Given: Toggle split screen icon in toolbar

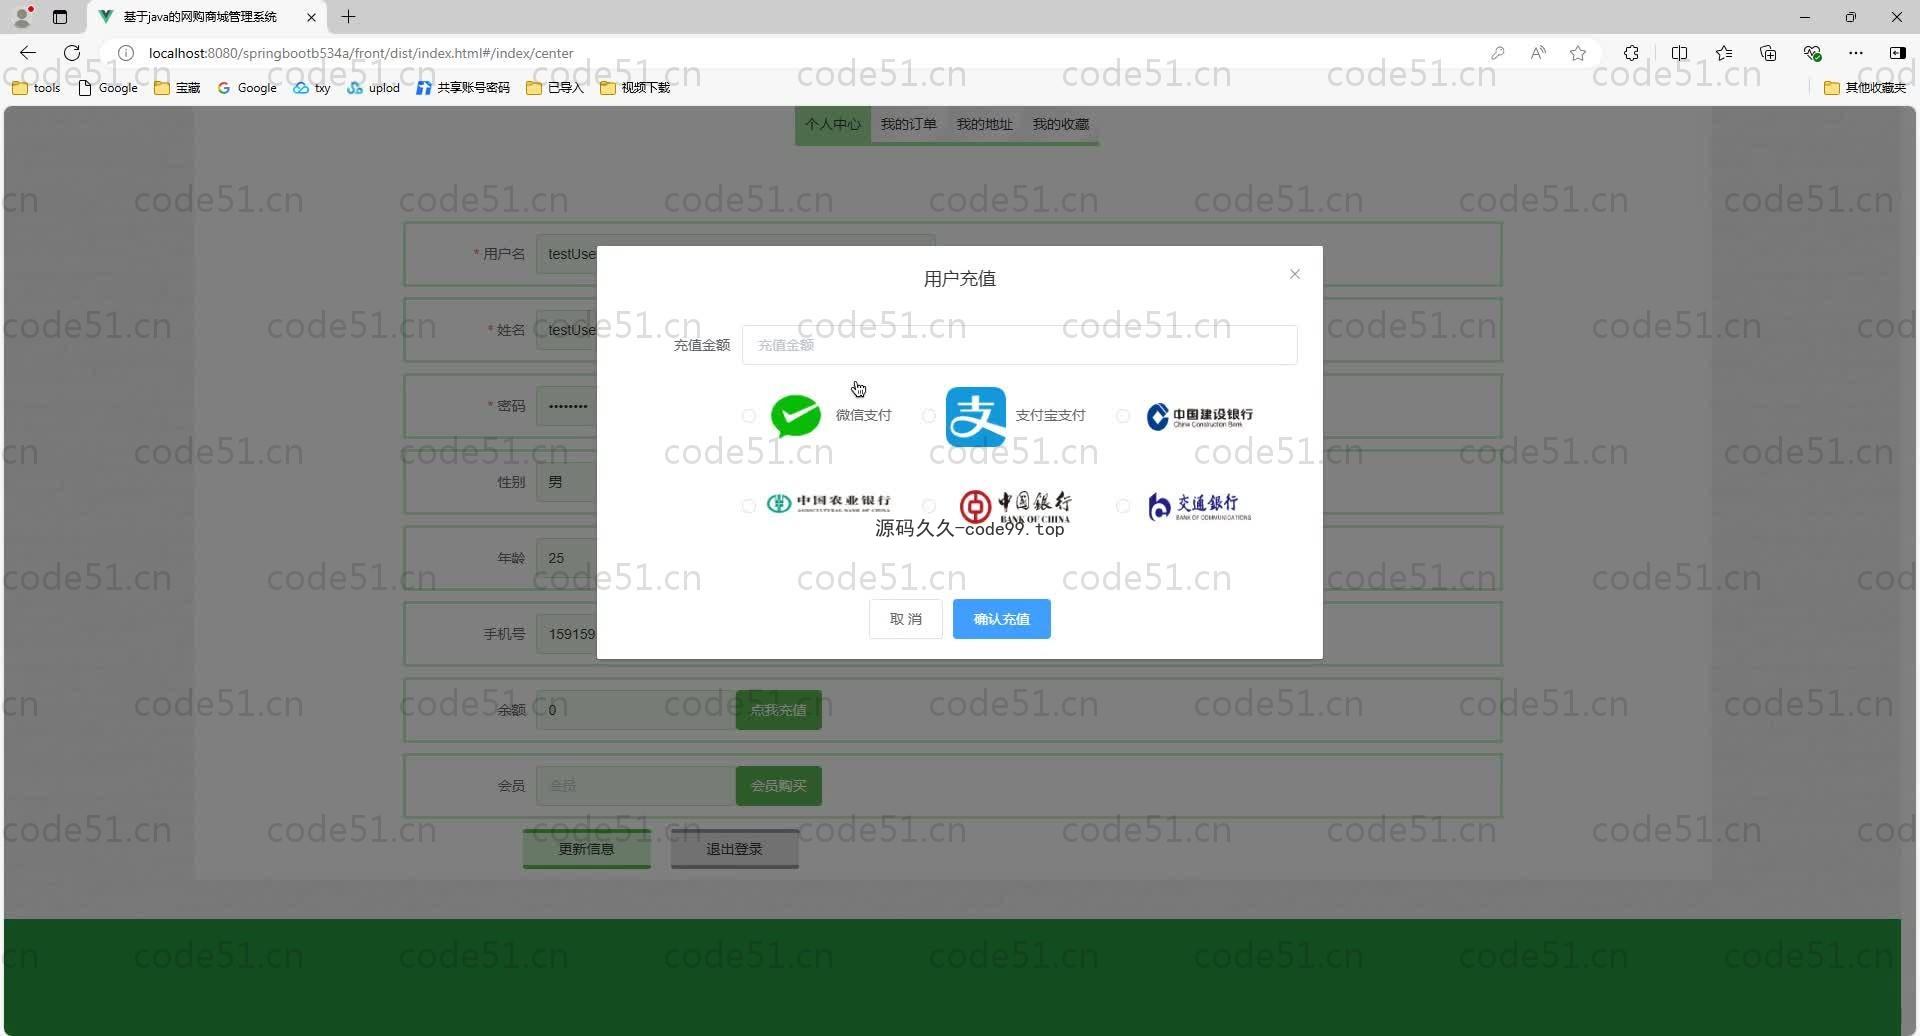Looking at the screenshot, I should pos(1679,53).
